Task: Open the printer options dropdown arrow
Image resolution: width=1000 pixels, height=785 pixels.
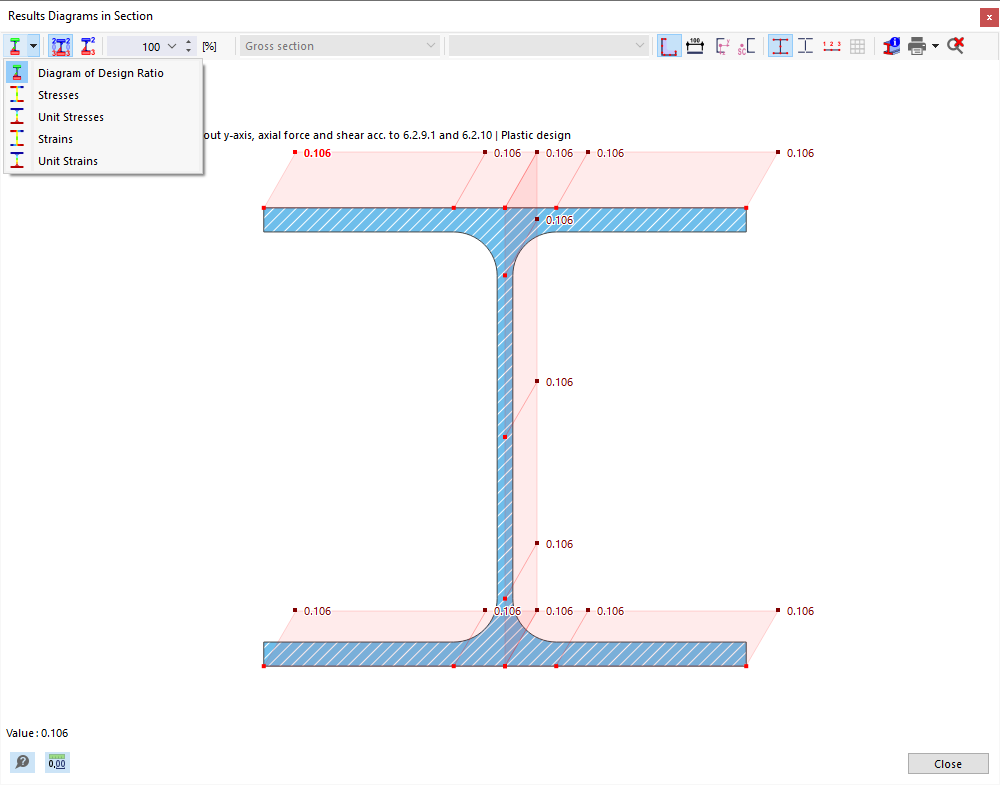Action: point(934,45)
